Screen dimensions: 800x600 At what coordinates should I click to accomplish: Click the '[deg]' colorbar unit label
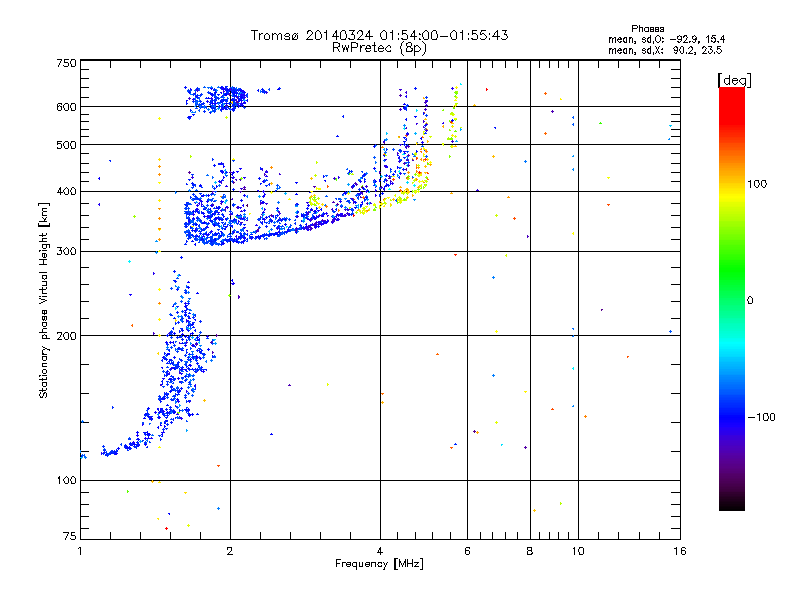coord(734,80)
